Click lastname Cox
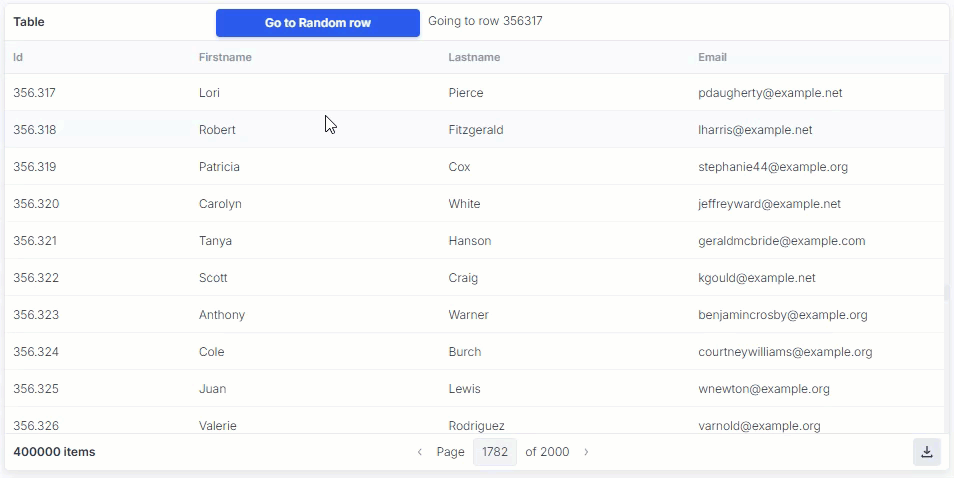This screenshot has height=478, width=954. (x=459, y=167)
